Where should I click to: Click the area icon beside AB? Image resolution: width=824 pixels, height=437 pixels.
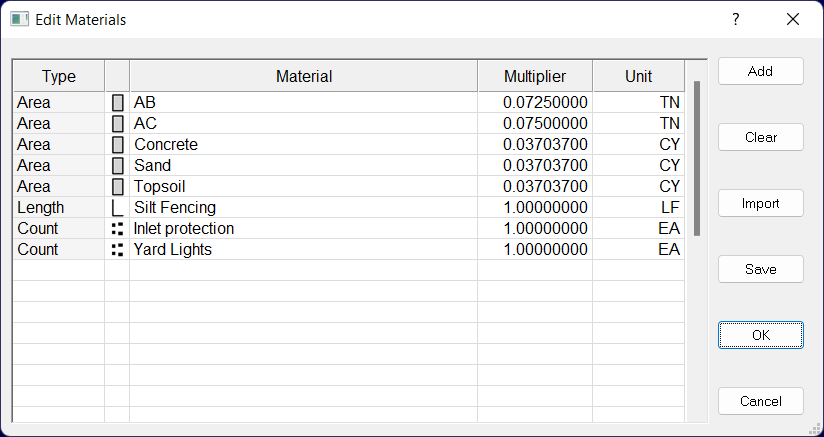tap(118, 103)
